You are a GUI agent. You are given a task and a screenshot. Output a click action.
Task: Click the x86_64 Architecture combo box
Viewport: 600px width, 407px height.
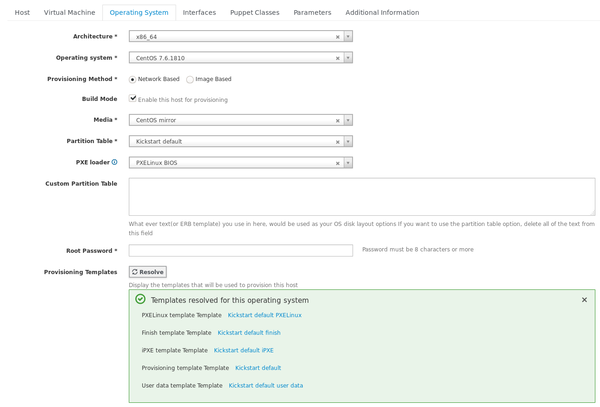(241, 36)
